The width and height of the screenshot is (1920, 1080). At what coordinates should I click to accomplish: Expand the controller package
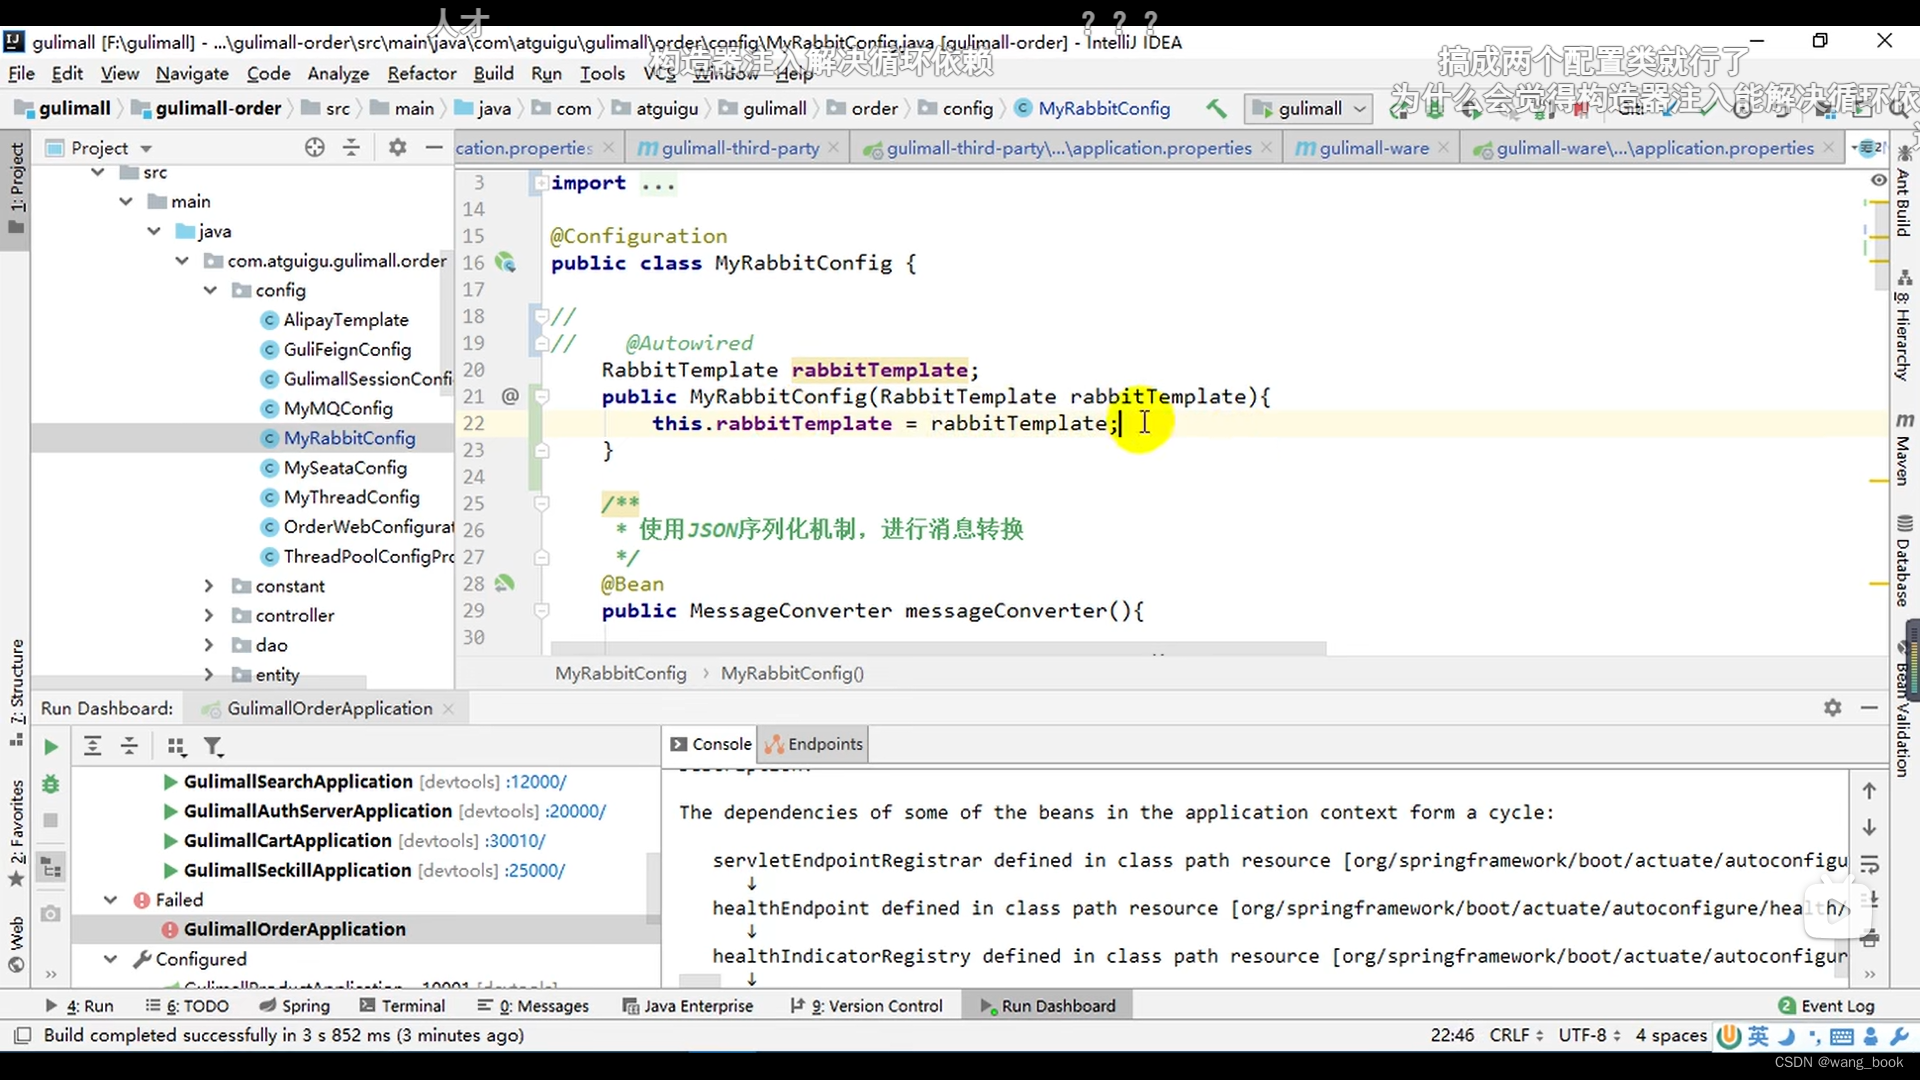click(x=209, y=615)
